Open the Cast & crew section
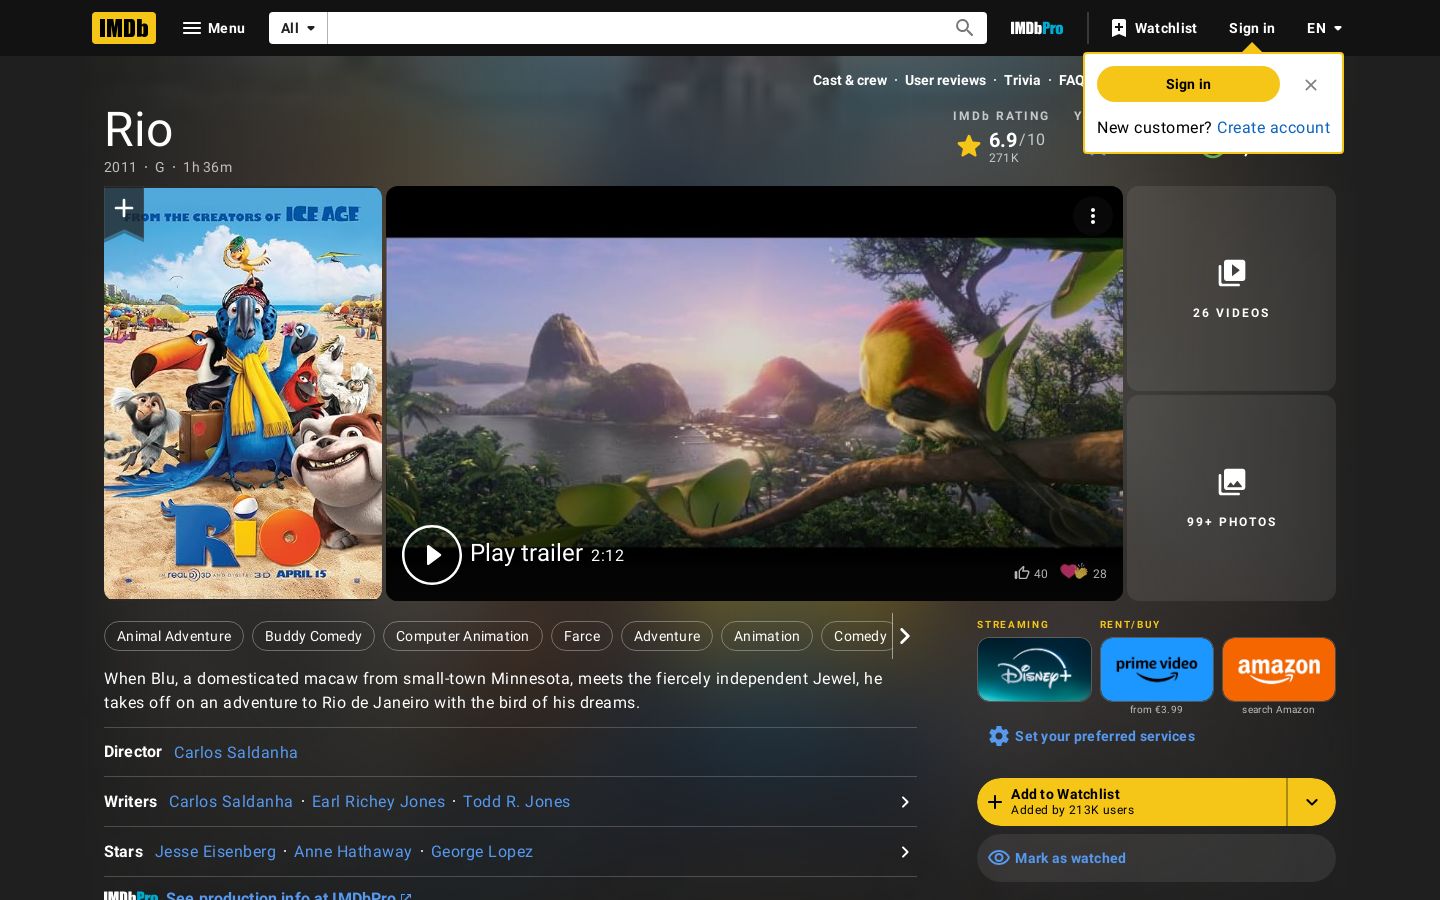Screen dimensions: 1440x900 [x=850, y=80]
